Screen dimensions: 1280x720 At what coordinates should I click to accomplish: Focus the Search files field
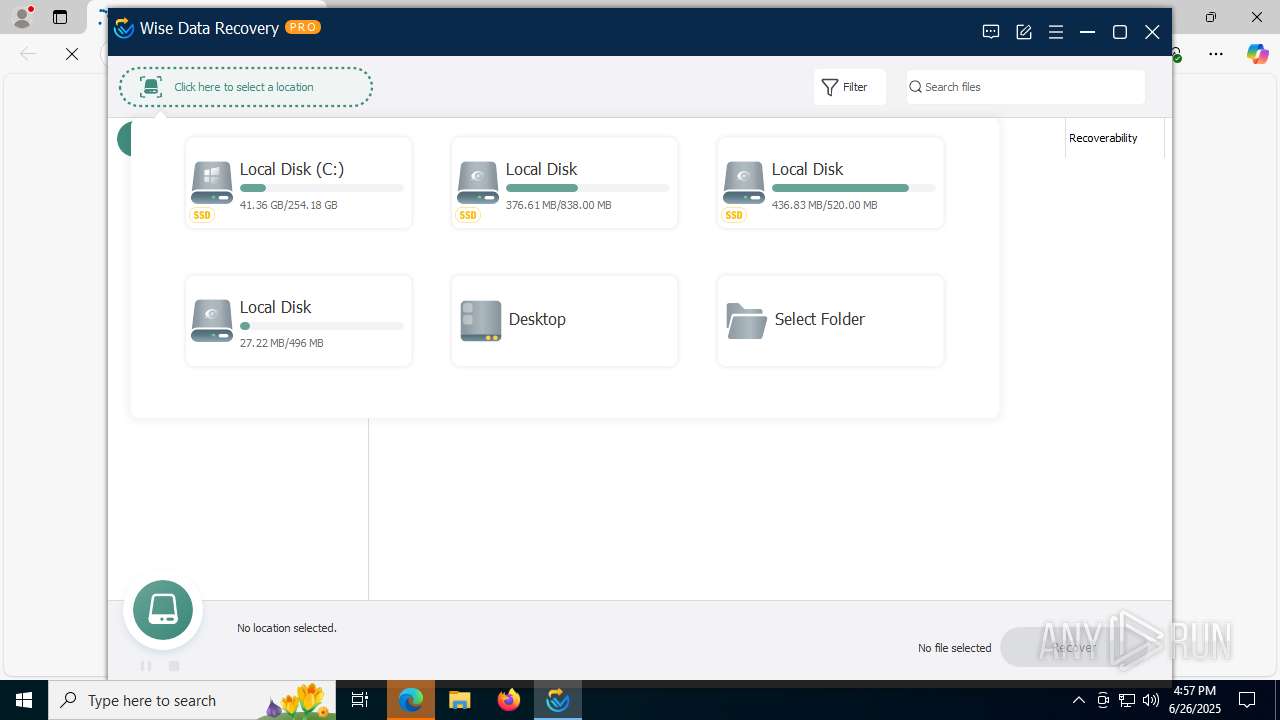1026,87
